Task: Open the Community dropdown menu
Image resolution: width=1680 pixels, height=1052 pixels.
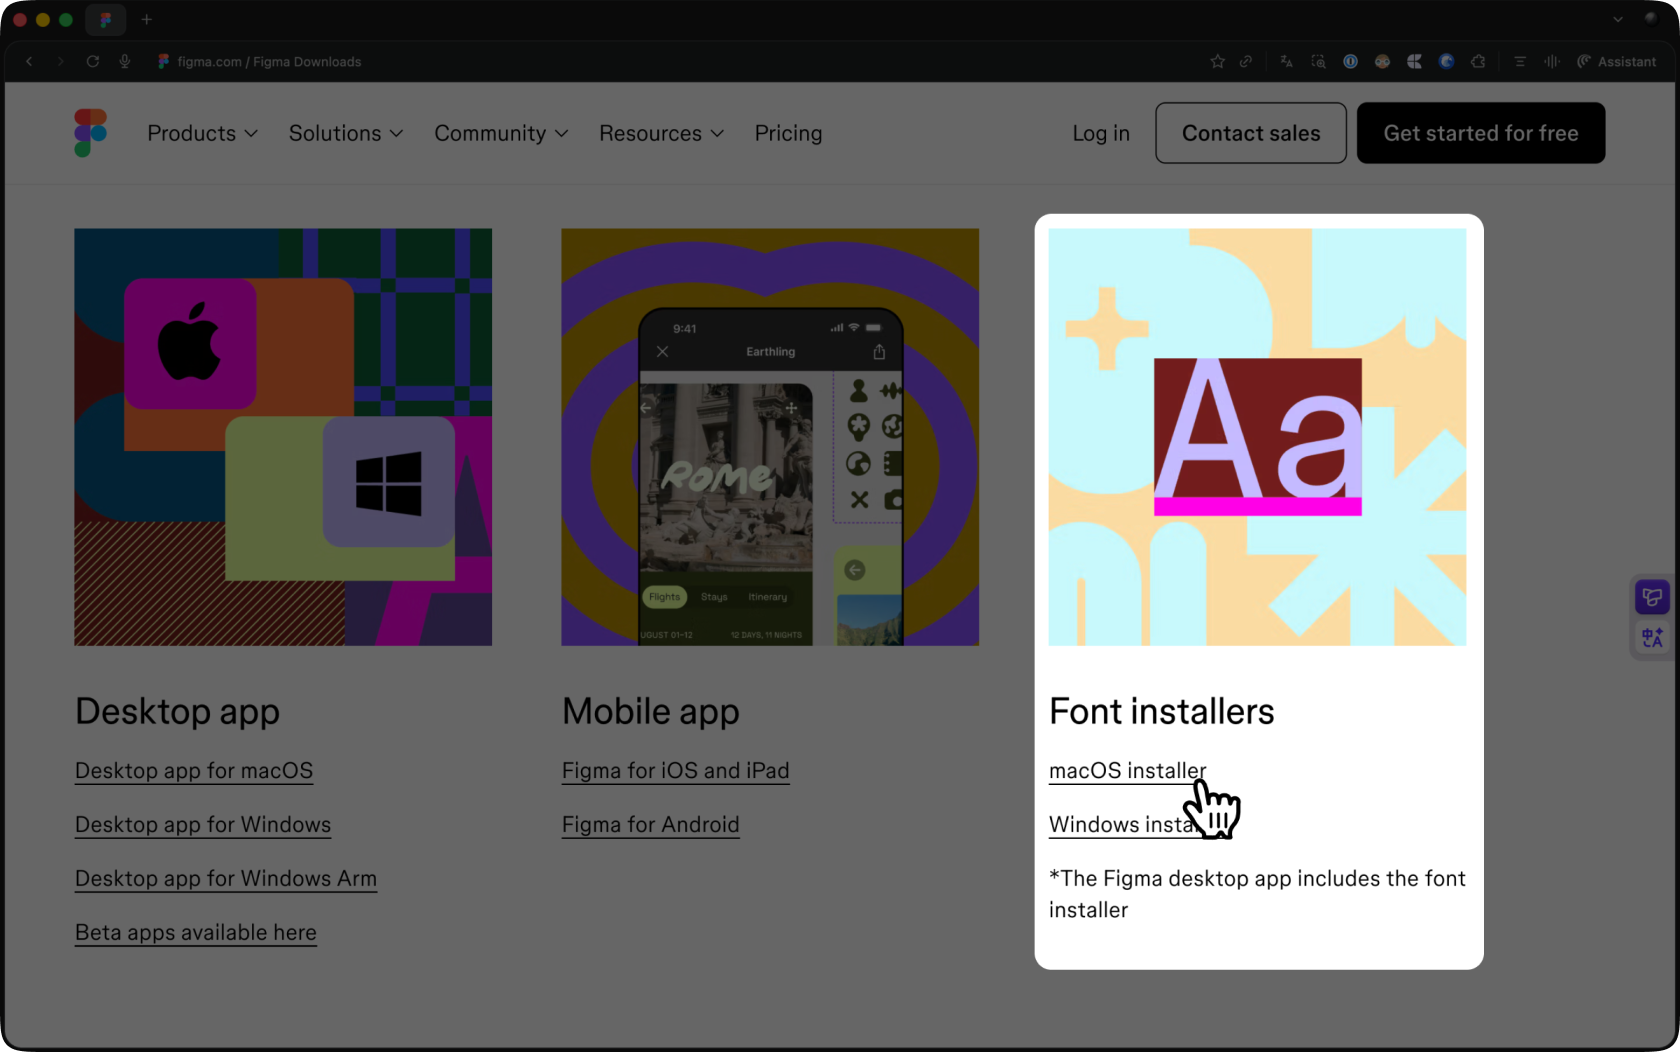Action: point(500,133)
